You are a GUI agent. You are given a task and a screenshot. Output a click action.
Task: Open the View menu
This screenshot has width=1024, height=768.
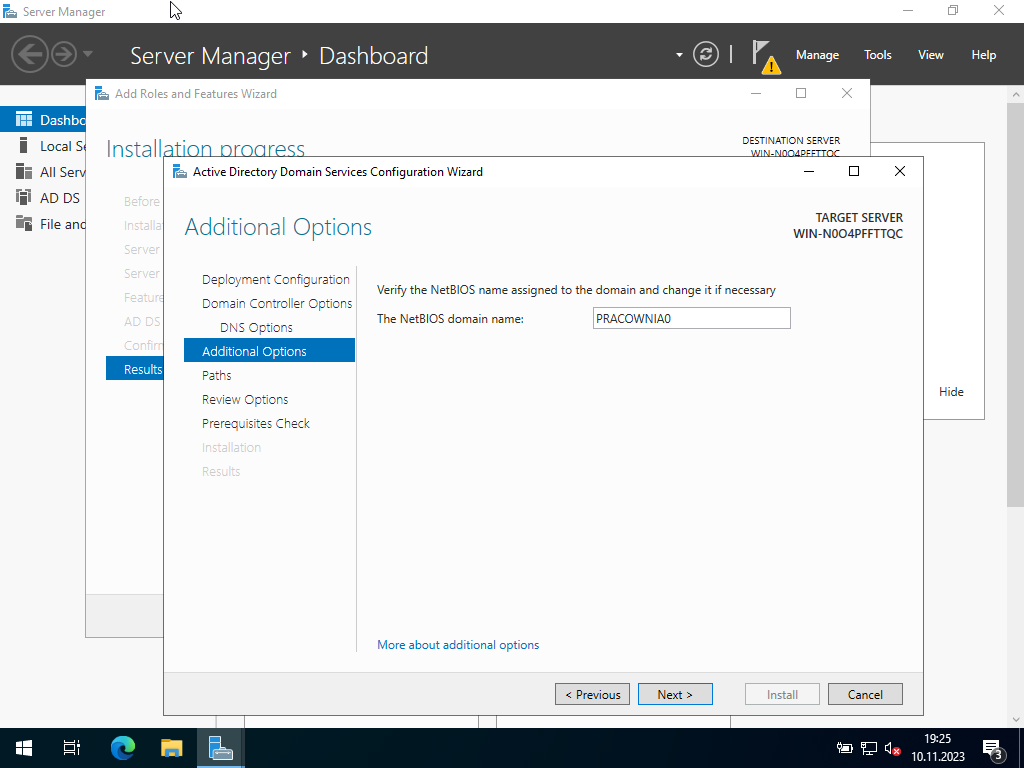931,55
